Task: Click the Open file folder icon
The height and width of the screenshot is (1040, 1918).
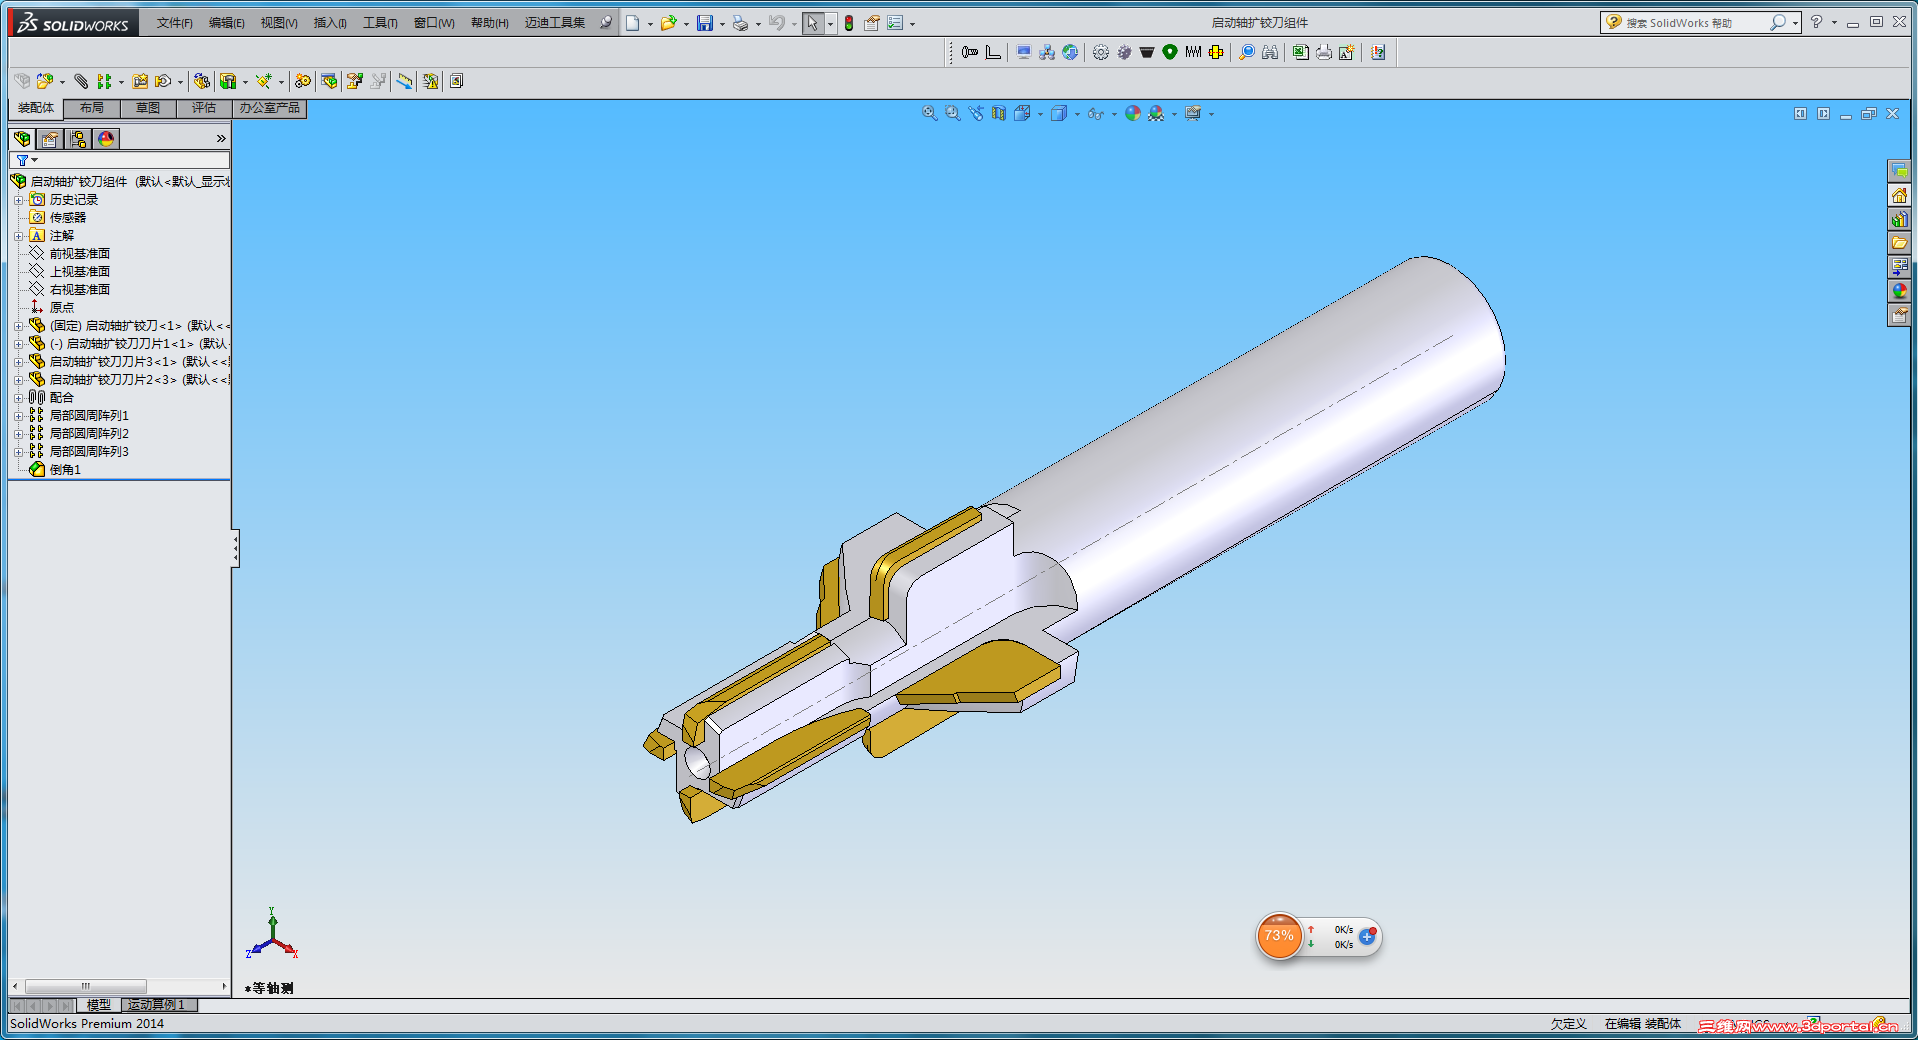Action: (x=668, y=23)
